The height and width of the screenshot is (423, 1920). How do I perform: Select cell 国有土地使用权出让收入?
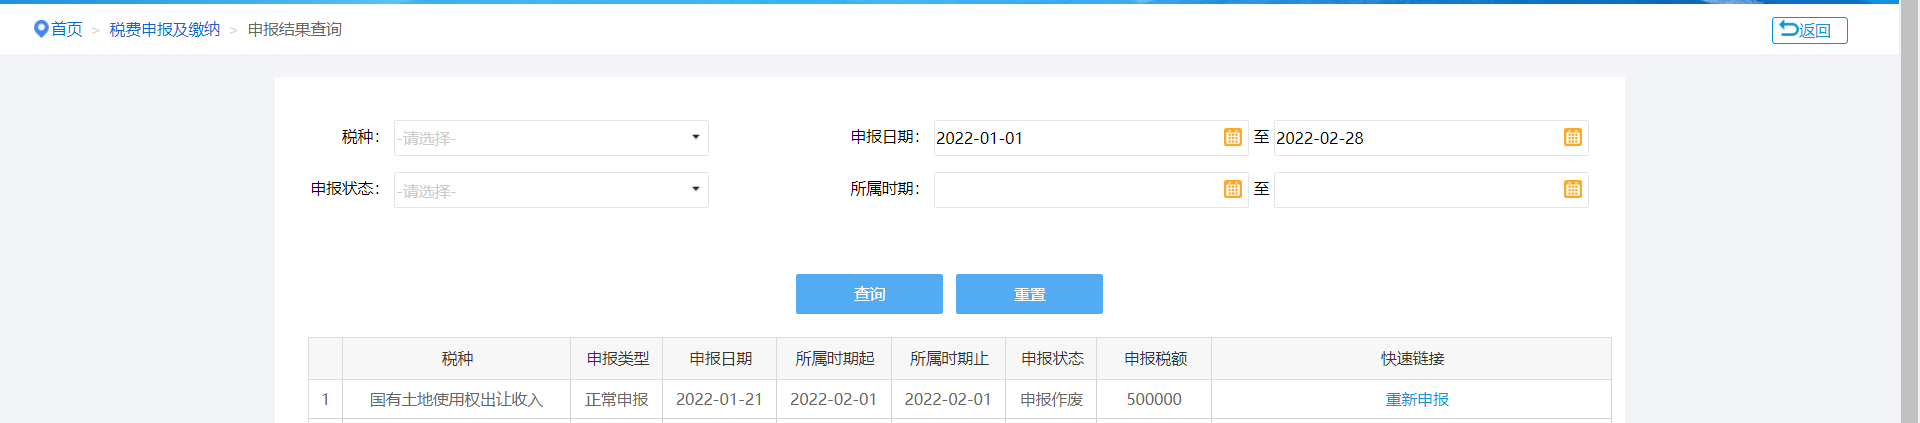[456, 399]
